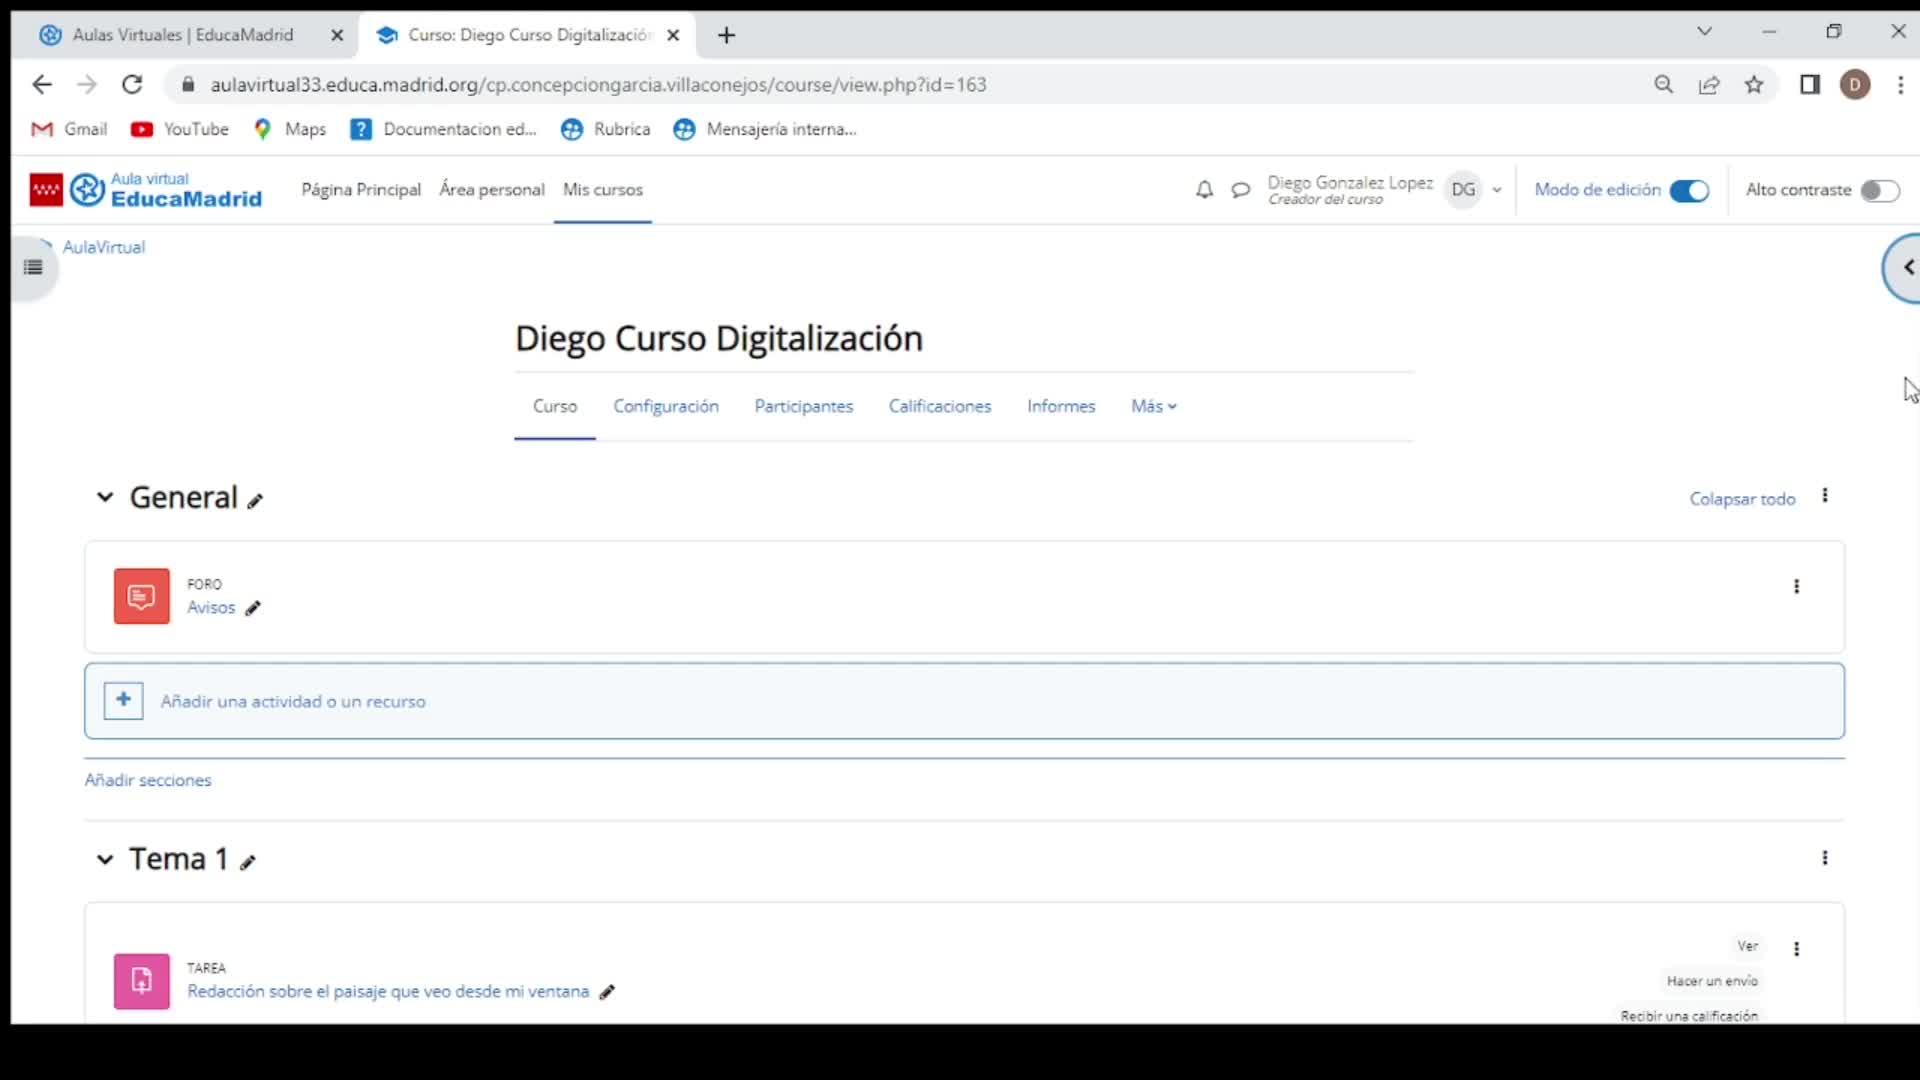Click pencil icon next to Avisos
This screenshot has height=1080, width=1920.
click(253, 608)
